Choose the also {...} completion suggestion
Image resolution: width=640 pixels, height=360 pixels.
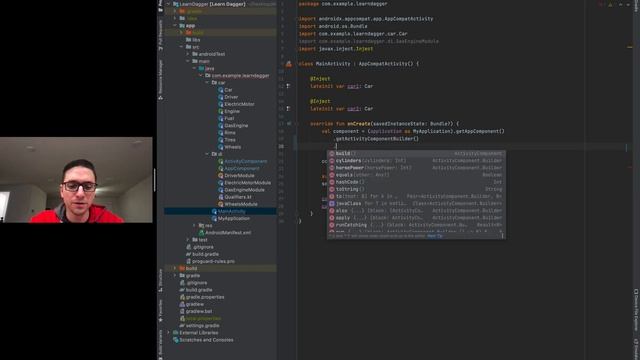point(416,211)
